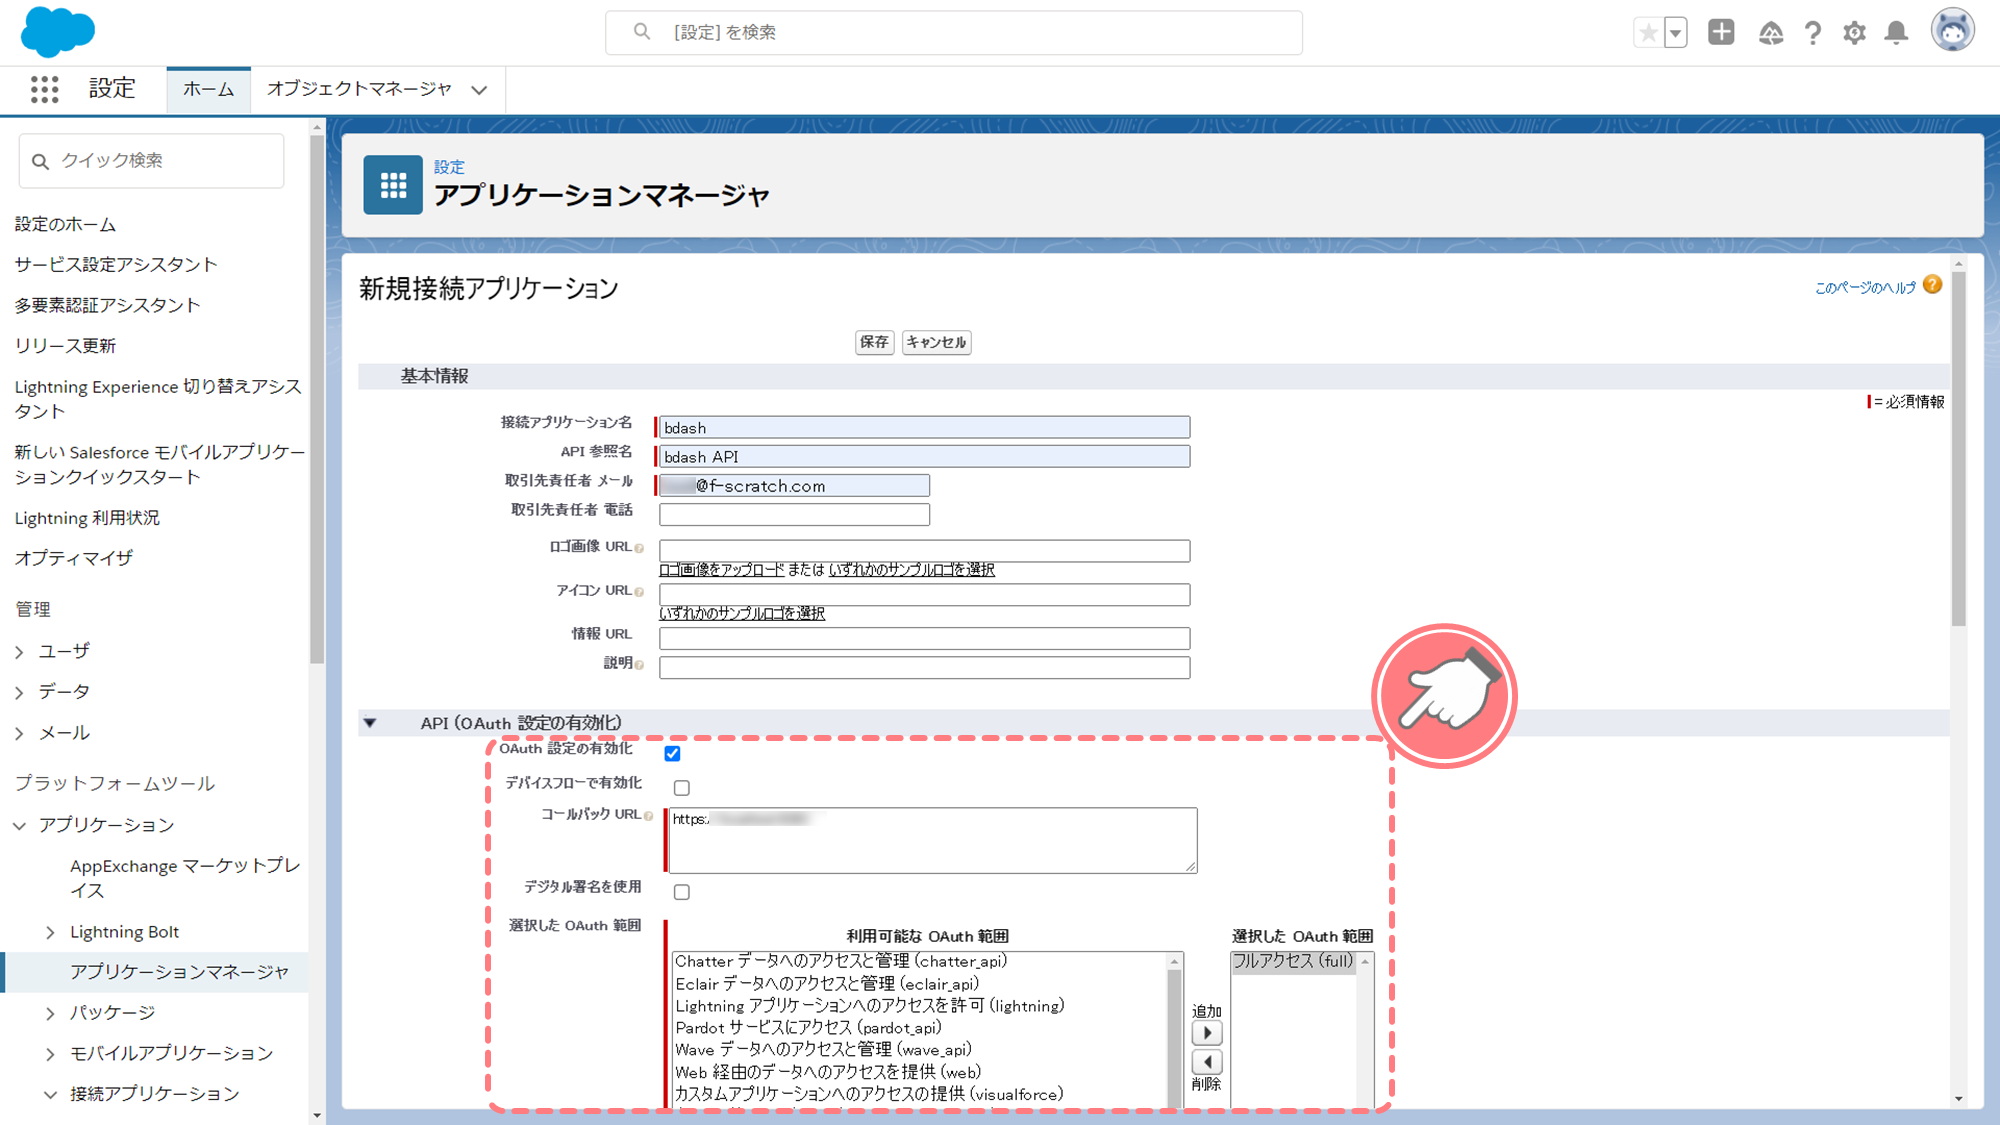Click the 追加 right-arrow button
The image size is (2000, 1125).
(1207, 1033)
